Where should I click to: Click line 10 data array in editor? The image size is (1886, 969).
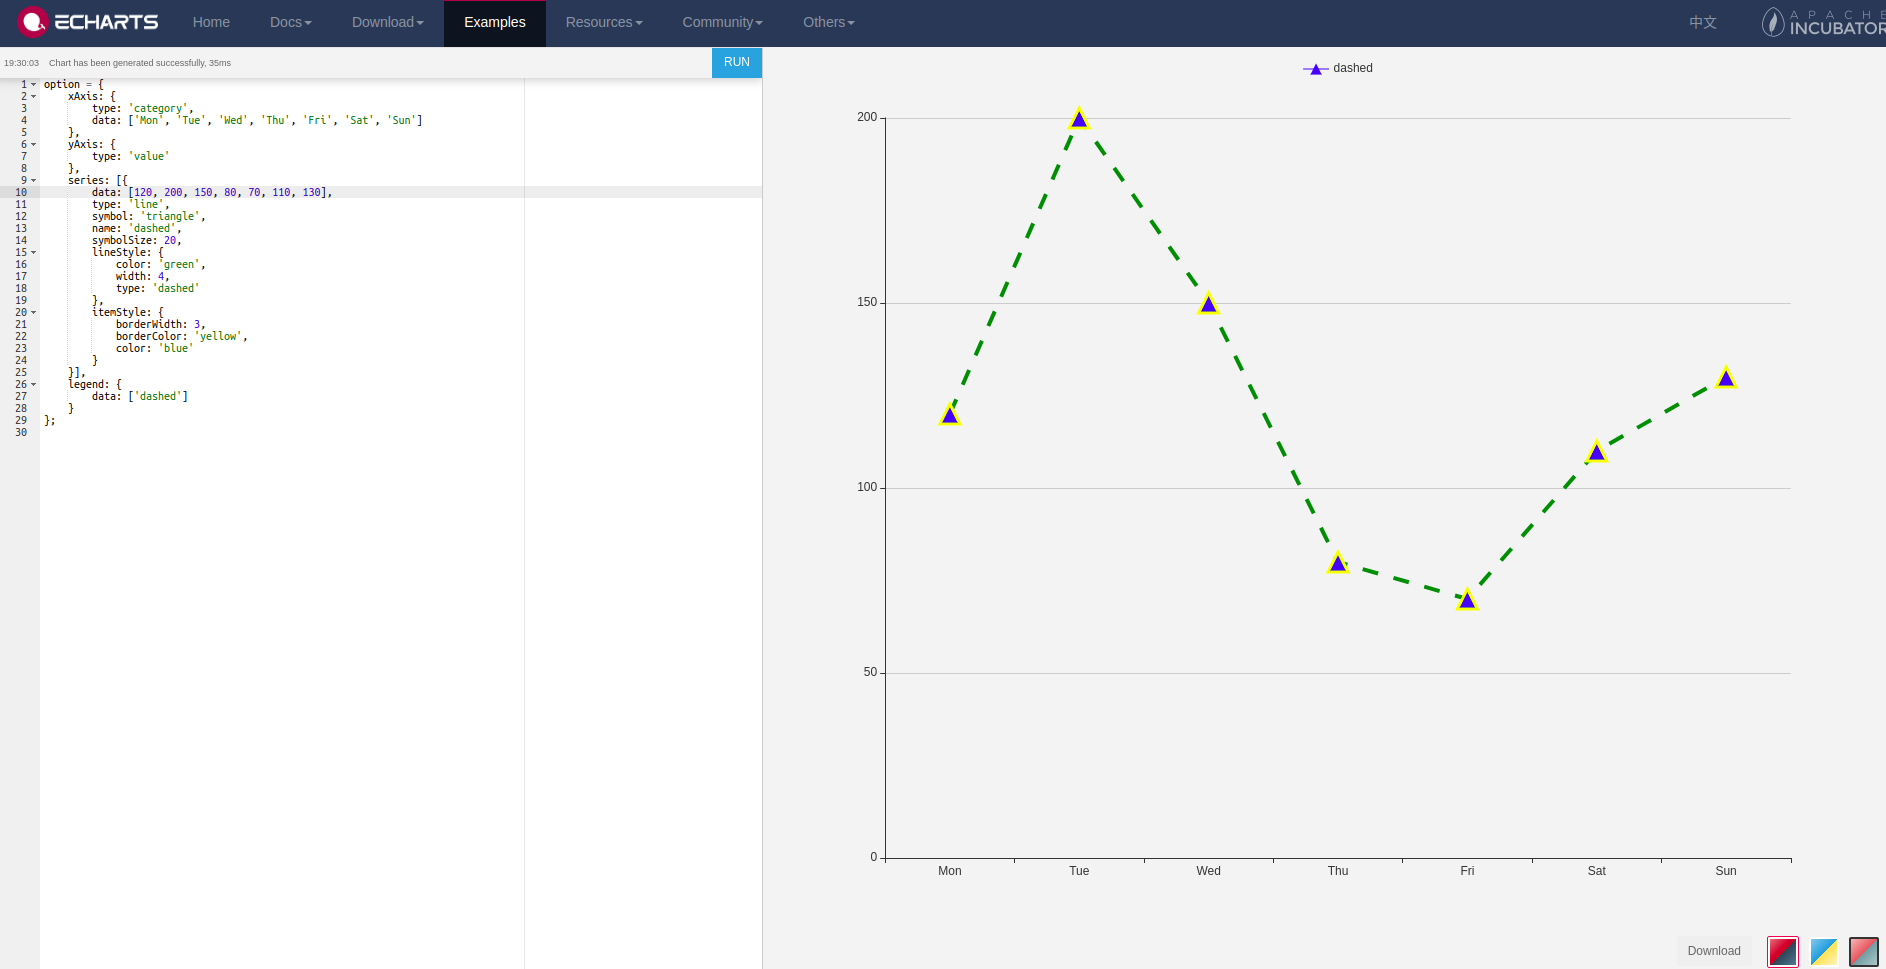coord(231,192)
